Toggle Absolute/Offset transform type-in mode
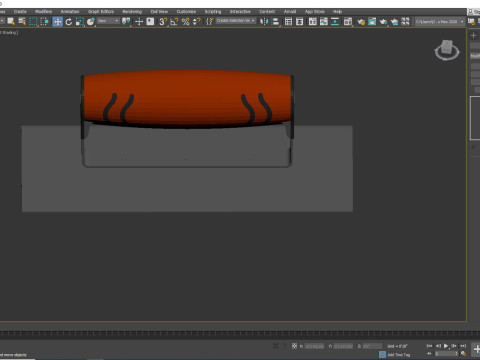 (x=294, y=346)
